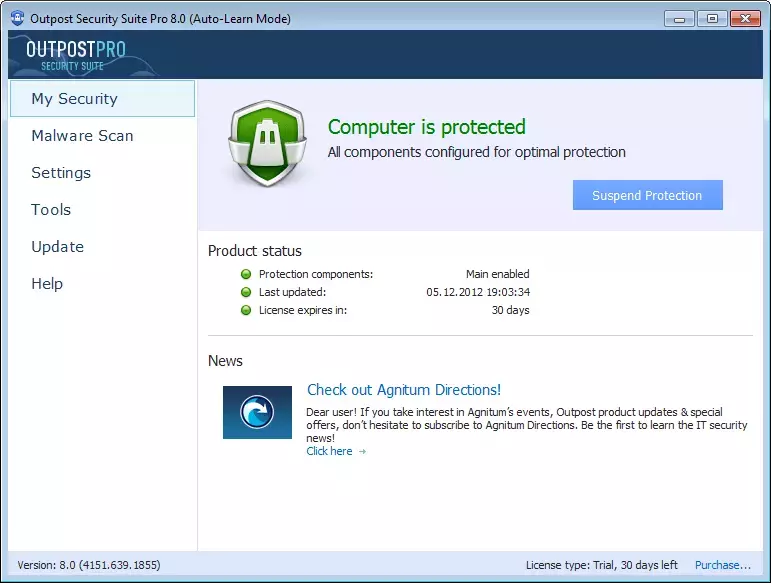Open Settings in the sidebar
Screen dimensions: 771x583
[61, 173]
